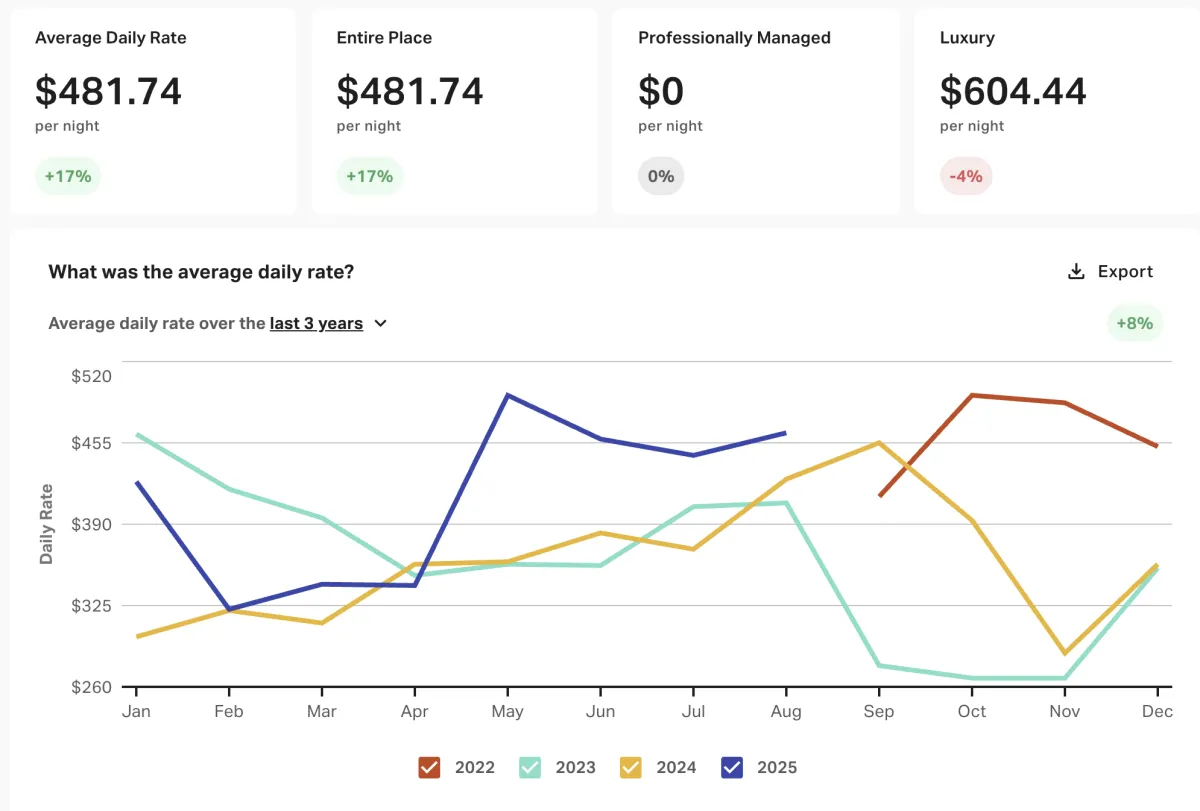This screenshot has height=811, width=1200.
Task: Uncheck the 2022 legend checkbox
Action: point(430,768)
